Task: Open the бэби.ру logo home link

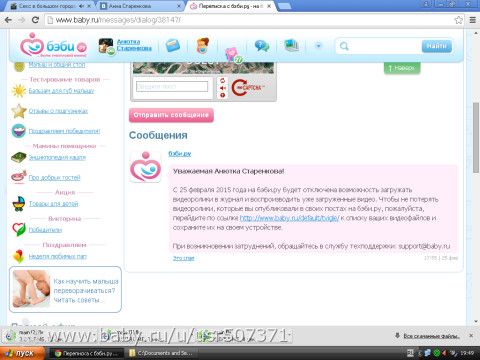Action: [x=53, y=45]
